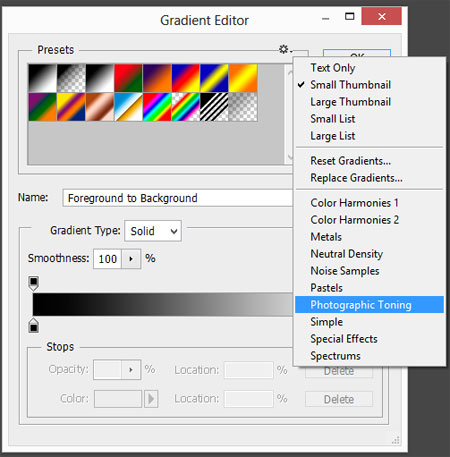Click the stop Color swatch box
This screenshot has width=450, height=457.
(118, 399)
